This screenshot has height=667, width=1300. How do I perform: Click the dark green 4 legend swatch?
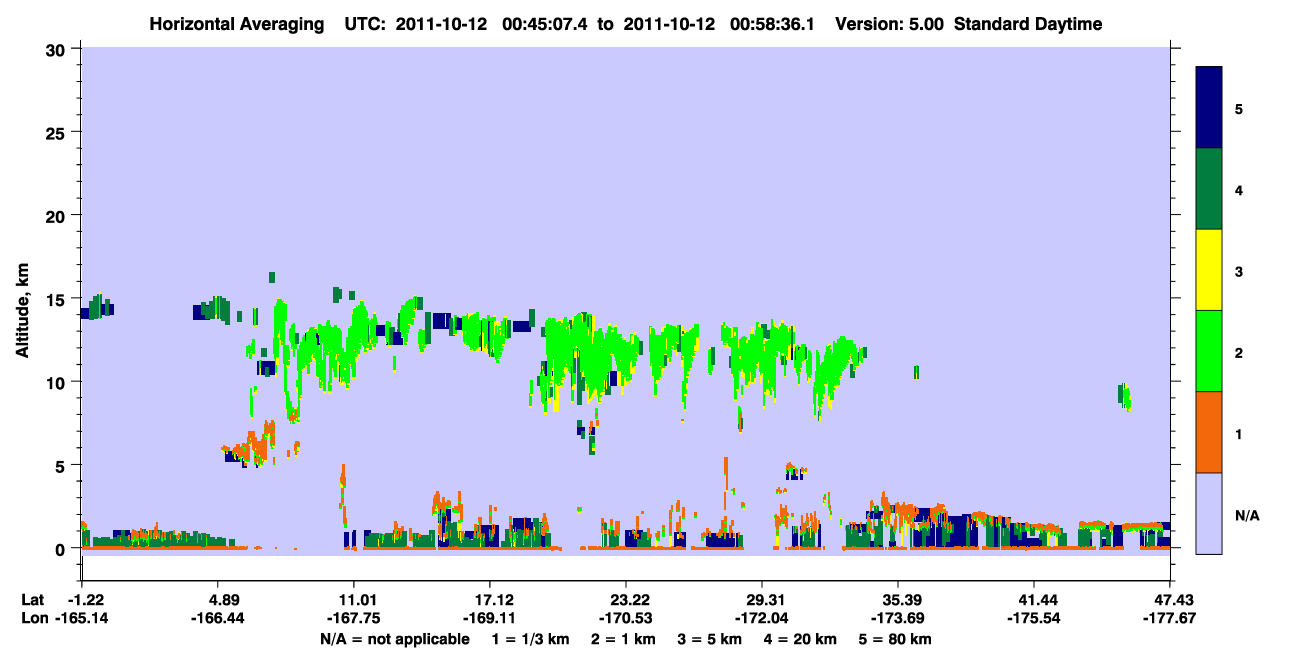tap(1210, 189)
